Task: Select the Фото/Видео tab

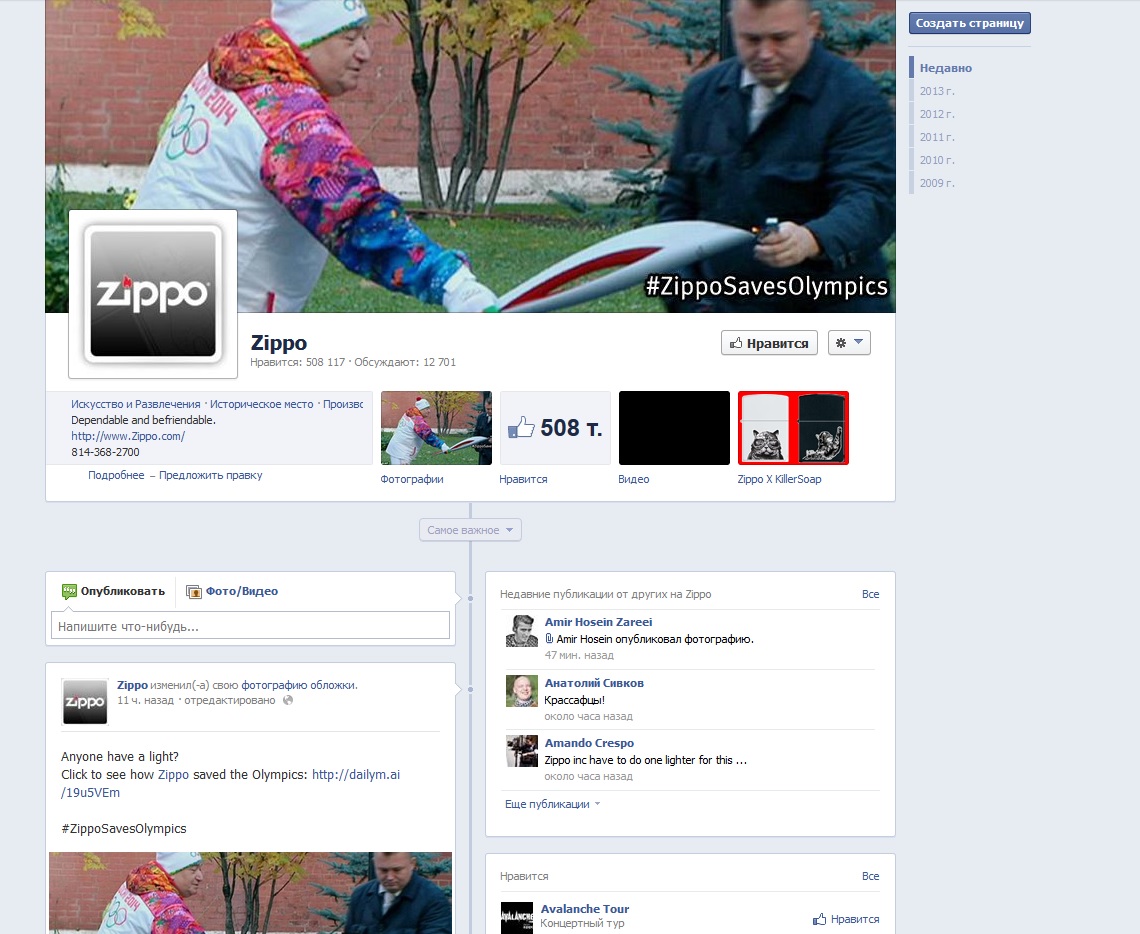Action: click(232, 591)
